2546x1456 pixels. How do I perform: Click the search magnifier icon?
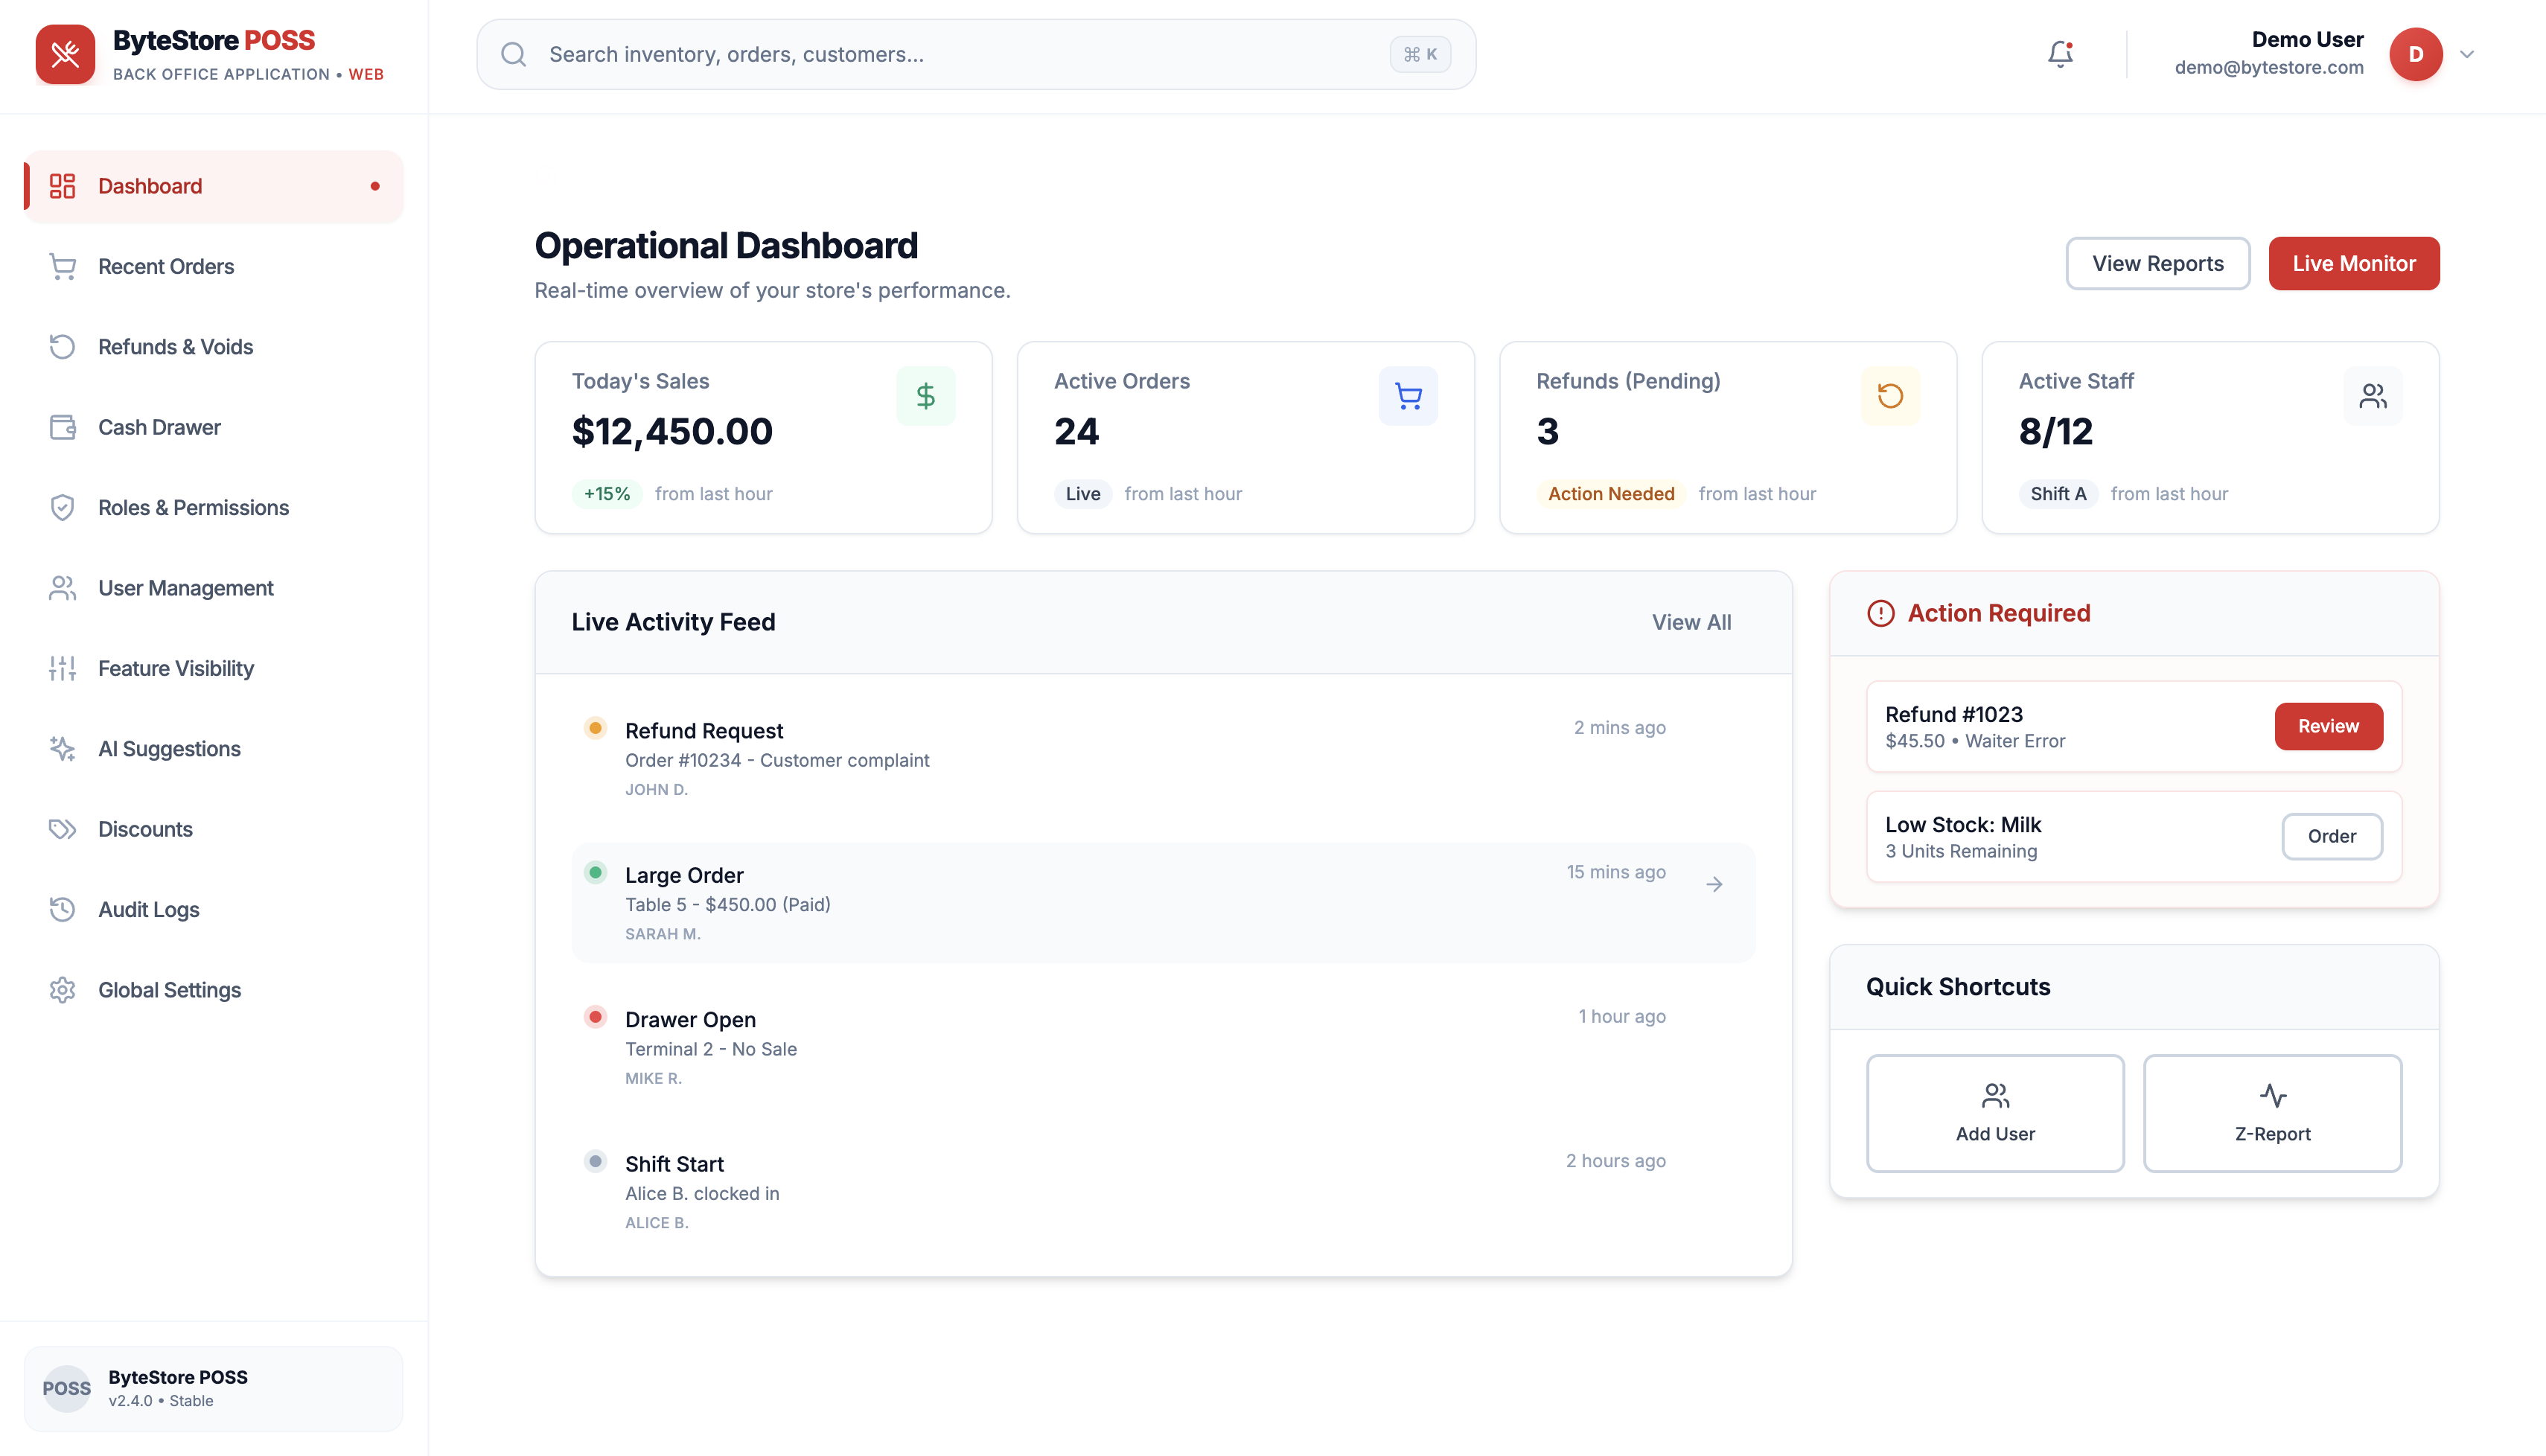click(x=514, y=54)
